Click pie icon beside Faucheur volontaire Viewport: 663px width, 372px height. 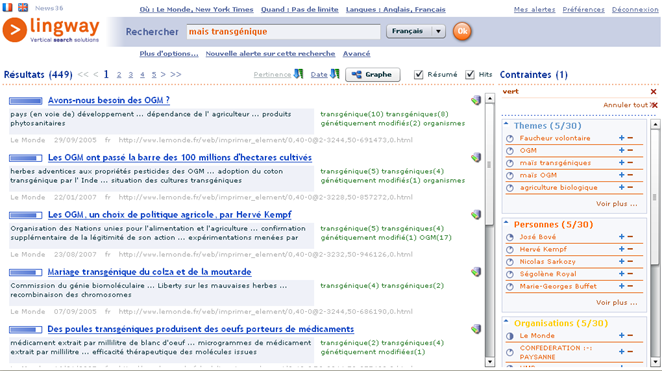510,138
